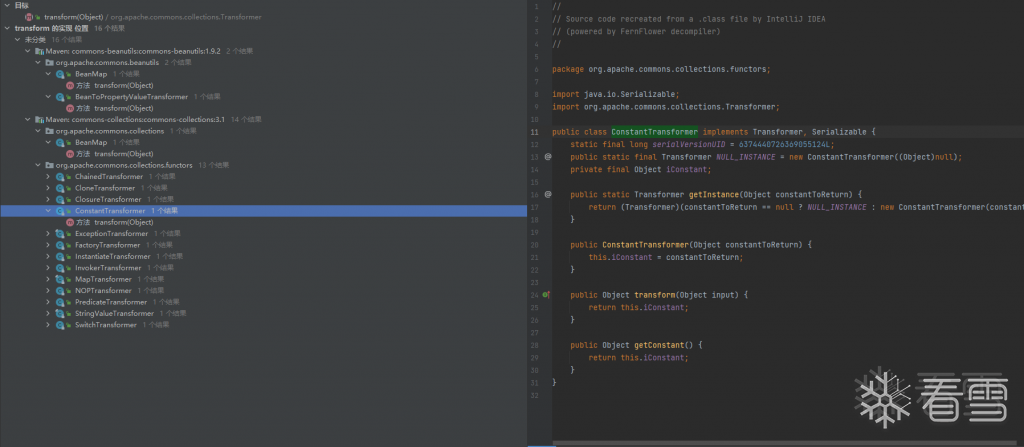Open transform(Object) under BeanMap in org.apache.commons.beanutils
Image resolution: width=1024 pixels, height=447 pixels.
tap(124, 86)
